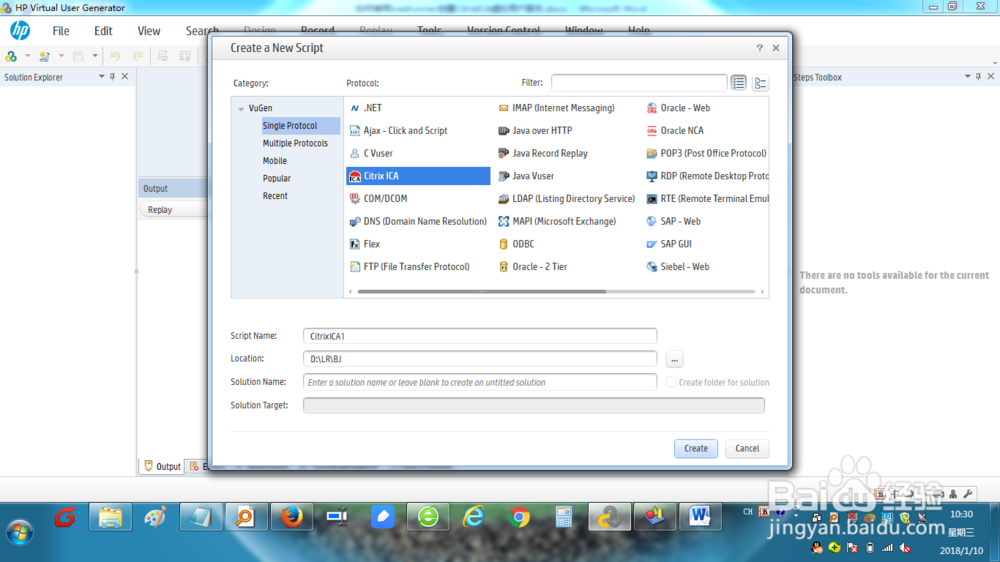Click the Create button
The width and height of the screenshot is (1000, 562).
pyautogui.click(x=696, y=448)
